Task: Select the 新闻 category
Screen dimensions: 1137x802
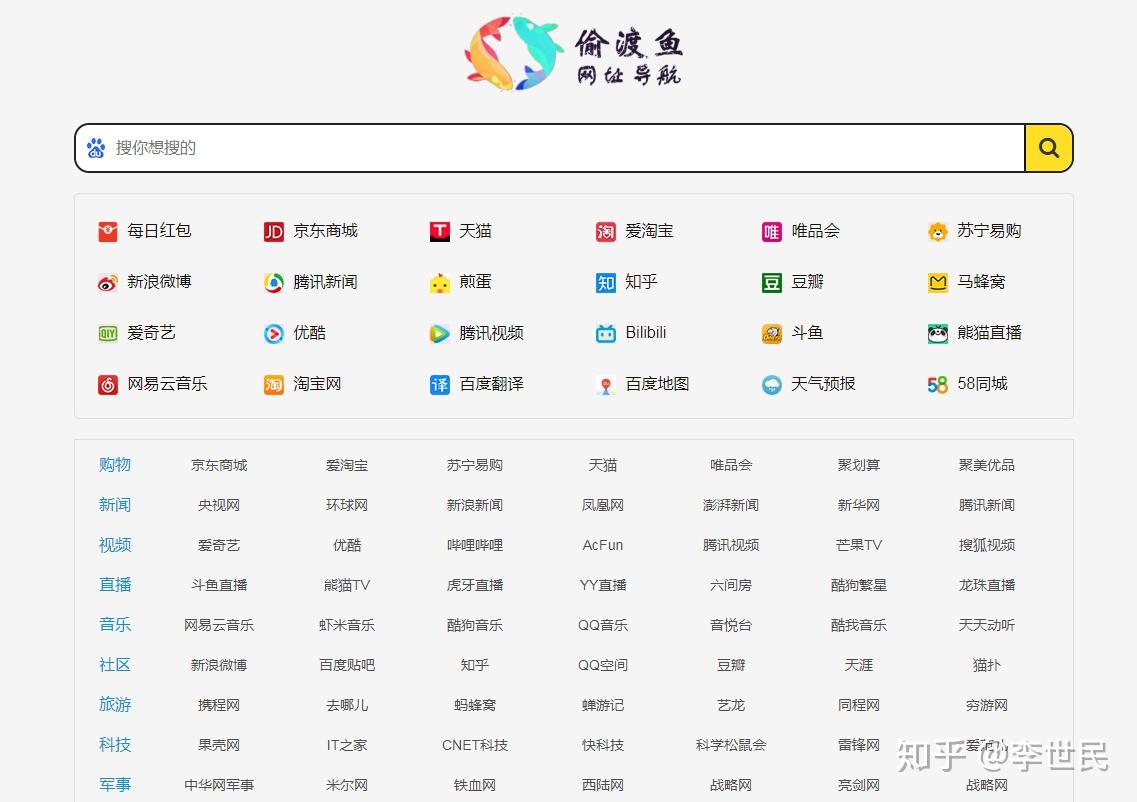Action: (x=115, y=505)
